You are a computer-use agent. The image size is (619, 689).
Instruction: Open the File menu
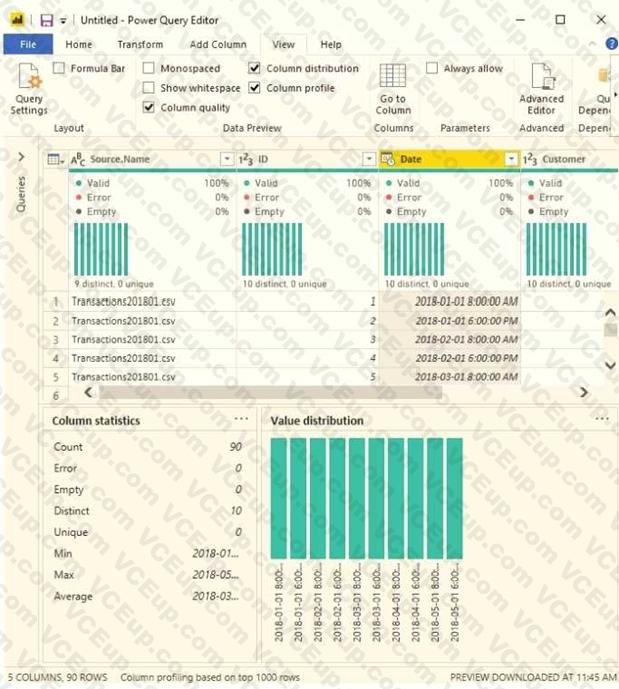coord(28,44)
